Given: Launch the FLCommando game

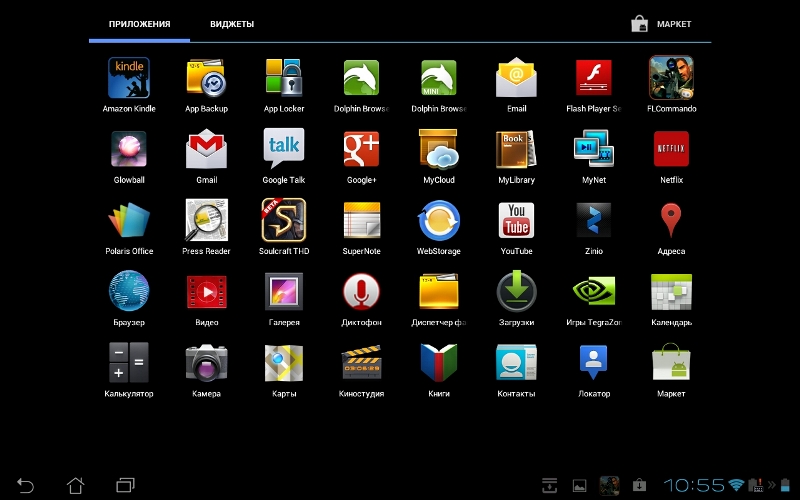Looking at the screenshot, I should [671, 78].
